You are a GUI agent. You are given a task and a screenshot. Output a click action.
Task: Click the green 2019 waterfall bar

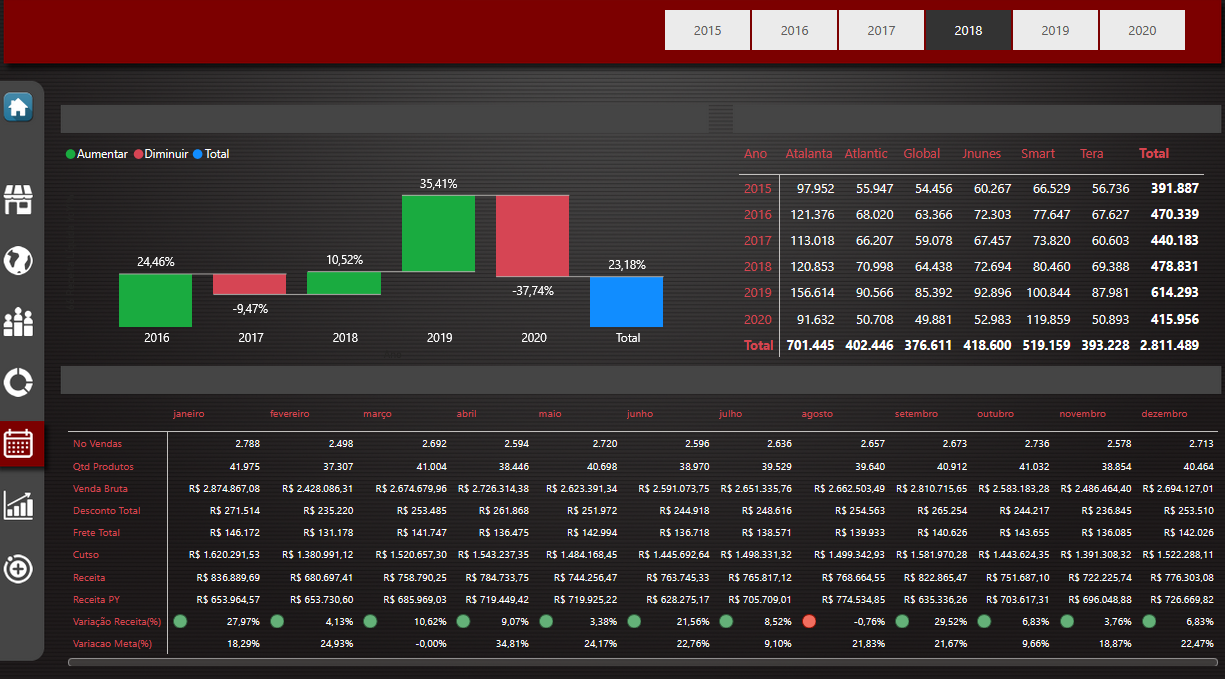[x=438, y=233]
